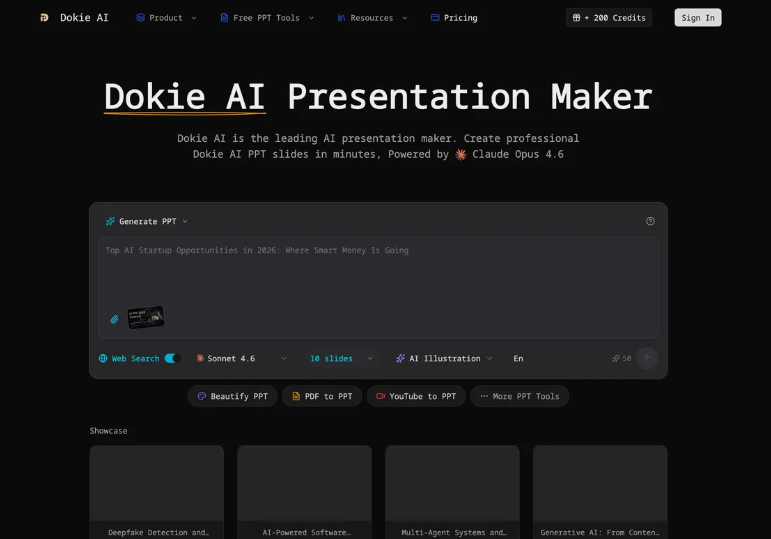Click the help question mark icon
Screen dimensions: 771x539
pyautogui.click(x=650, y=221)
